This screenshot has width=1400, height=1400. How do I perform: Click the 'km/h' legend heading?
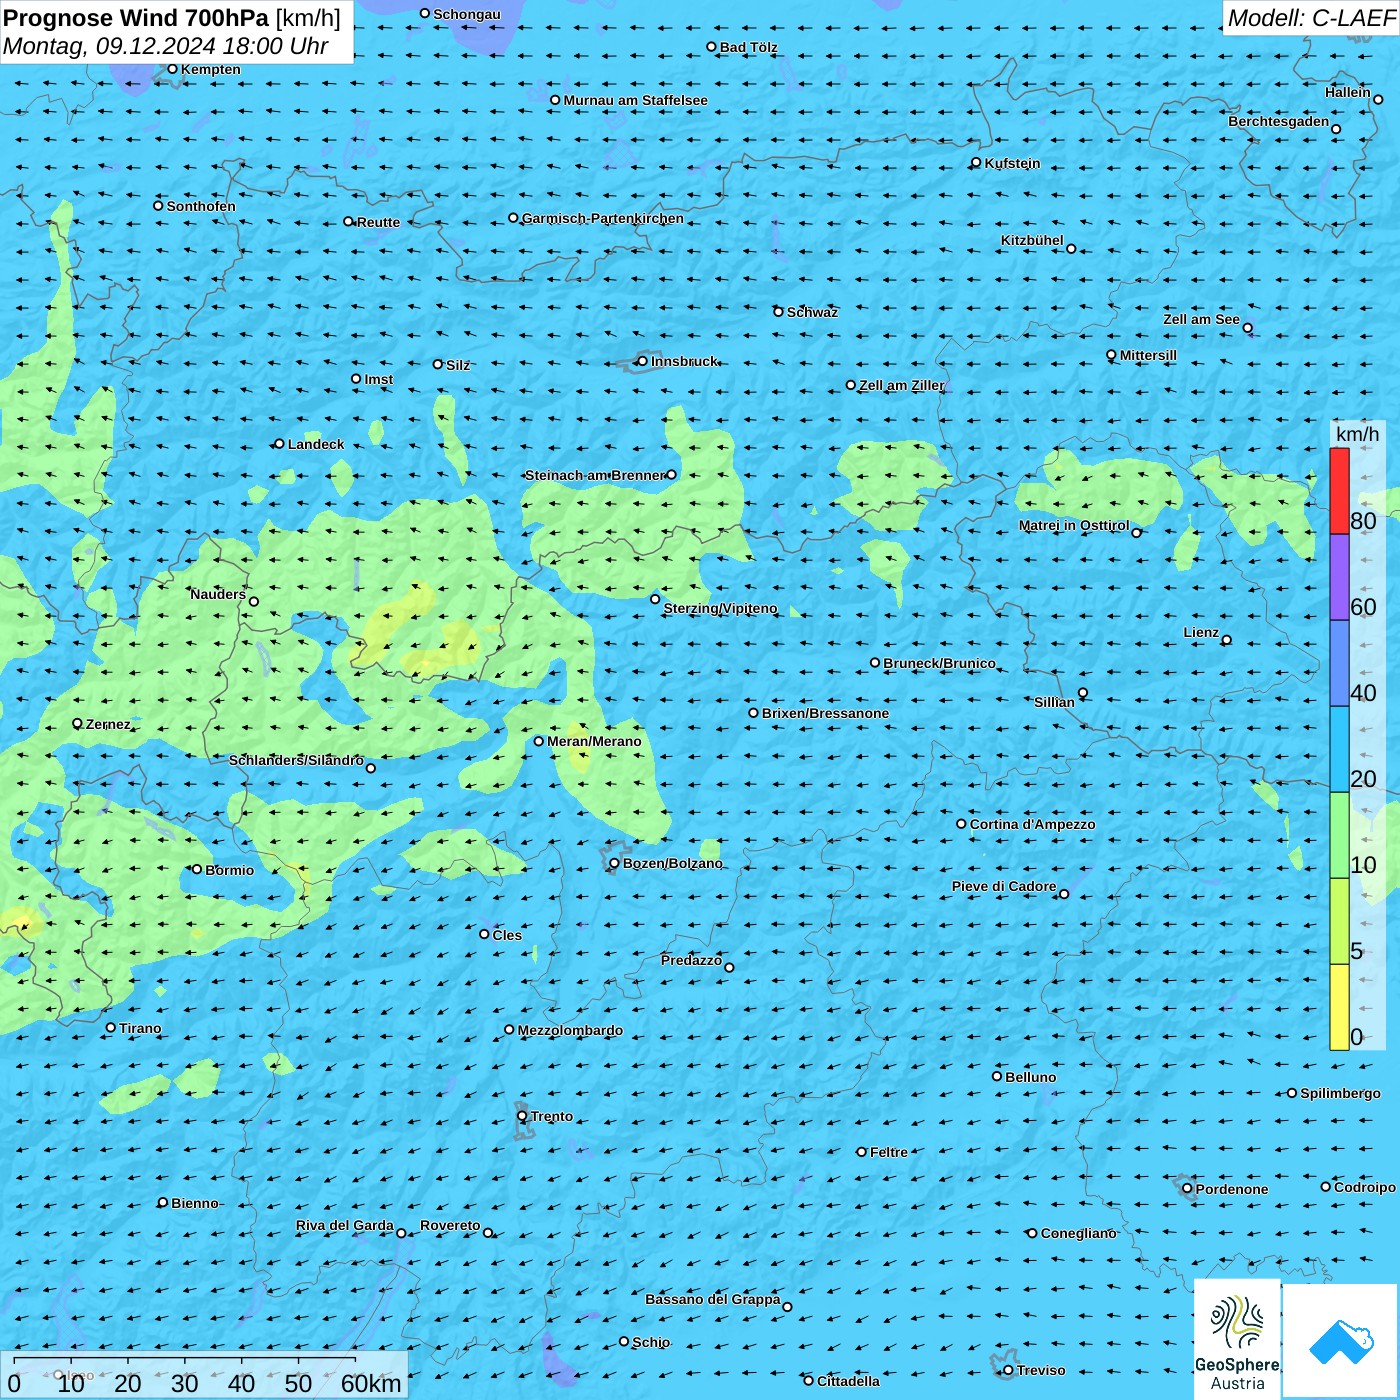coord(1357,434)
